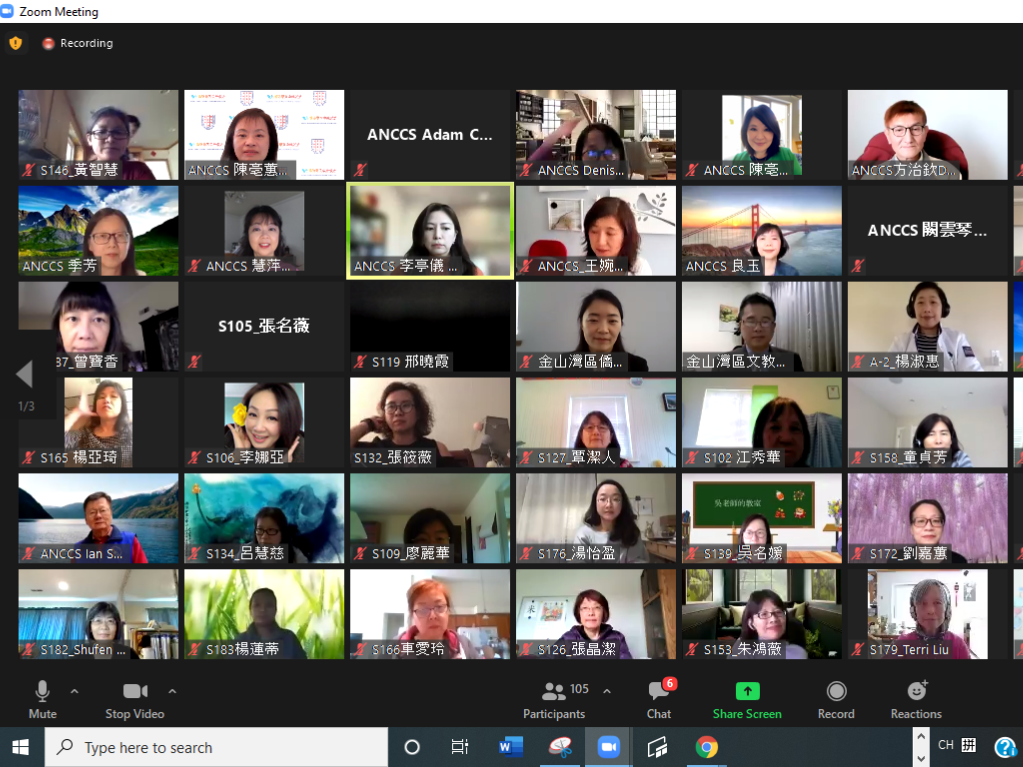Open Microsoft Word from the taskbar
Screen dimensions: 1023x767
tap(511, 747)
